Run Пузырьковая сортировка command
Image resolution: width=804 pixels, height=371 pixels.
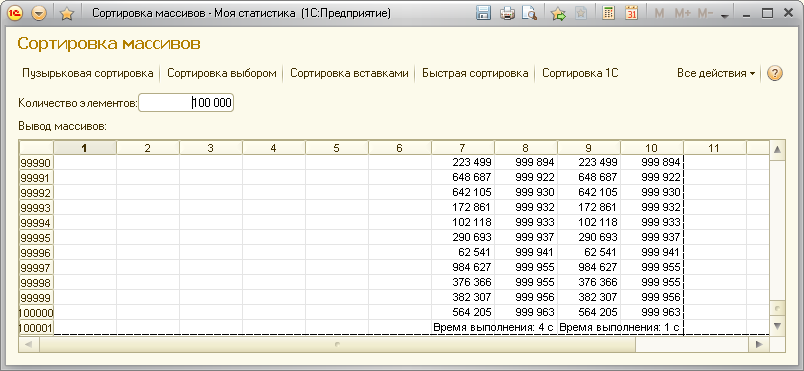88,73
